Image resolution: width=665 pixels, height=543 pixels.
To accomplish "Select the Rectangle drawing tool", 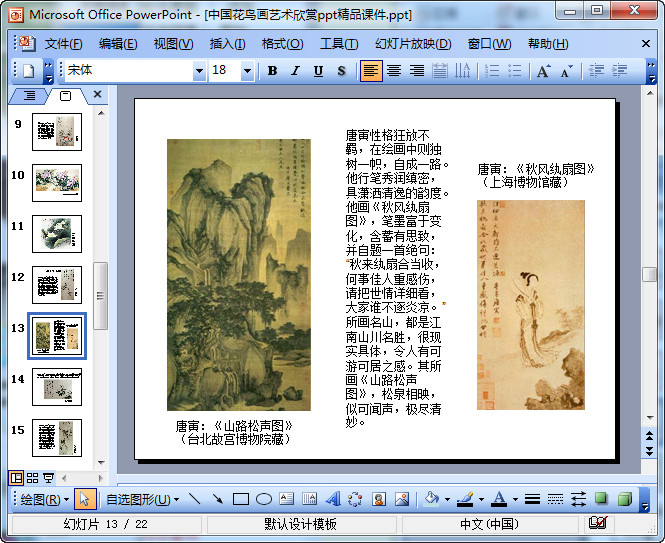I will click(x=240, y=499).
